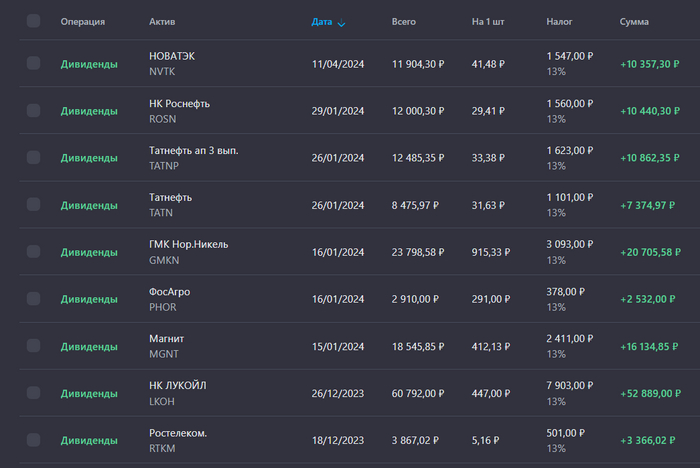Open the ФосАгро asset name
The width and height of the screenshot is (700, 468).
coord(169,291)
